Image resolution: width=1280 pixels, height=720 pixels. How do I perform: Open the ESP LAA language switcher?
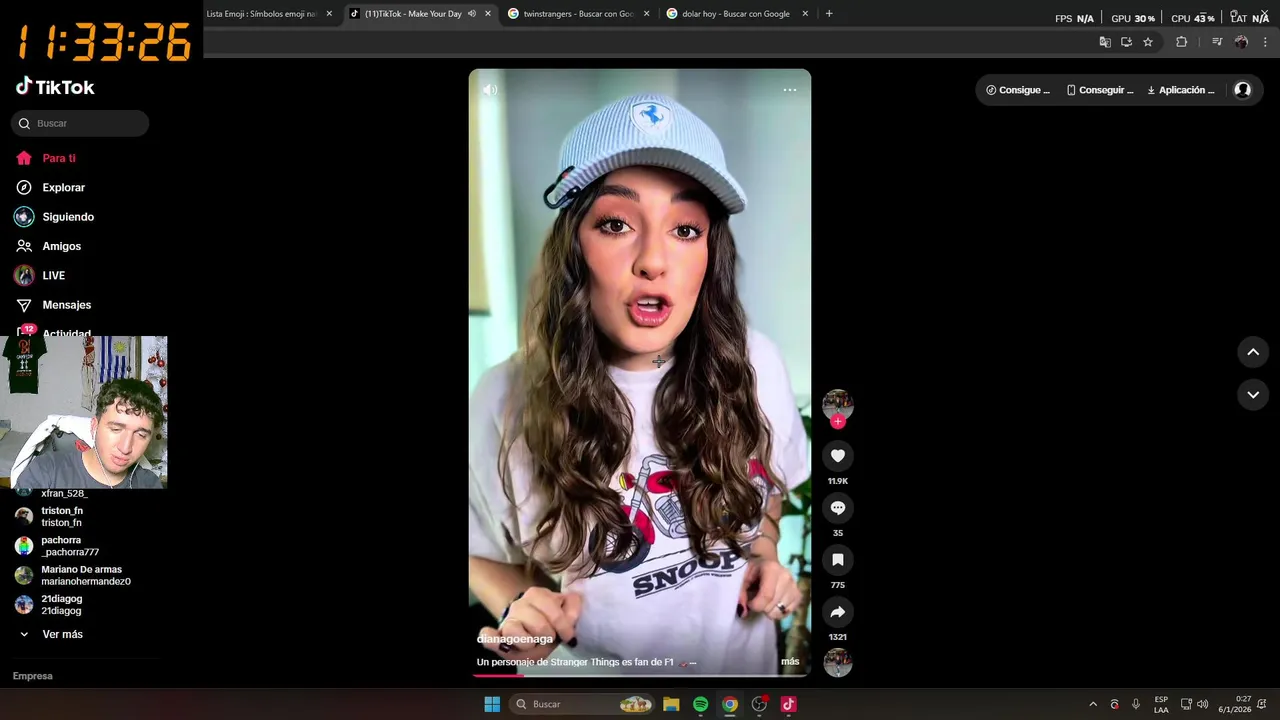click(x=1161, y=704)
